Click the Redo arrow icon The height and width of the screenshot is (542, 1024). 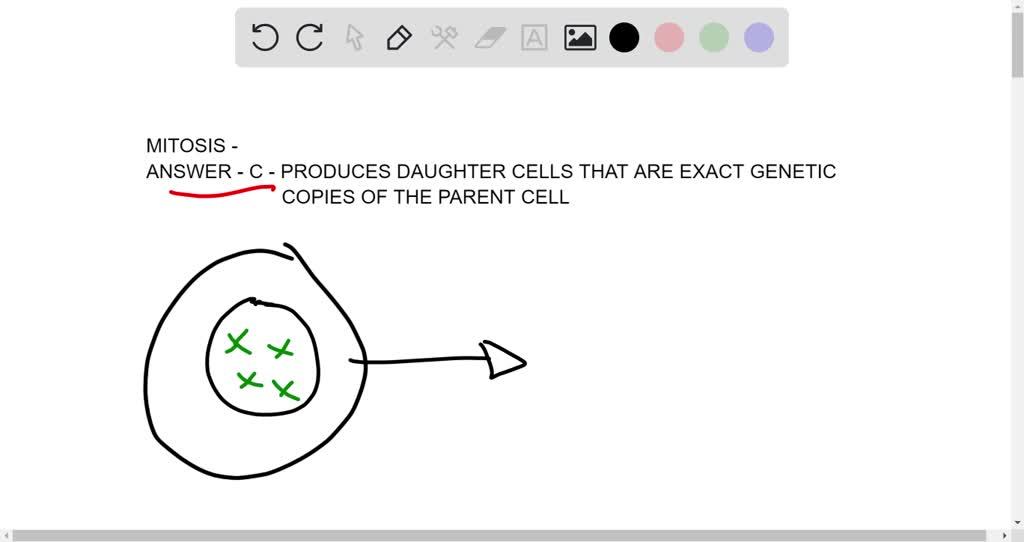click(x=310, y=38)
